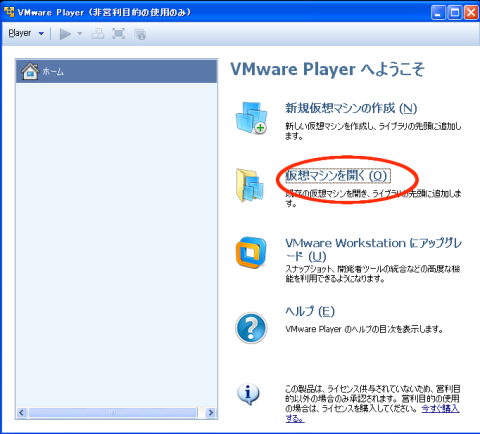Viewport: 480px width, 434px height.
Task: Click the Unity mode toolbar icon
Action: (x=140, y=34)
